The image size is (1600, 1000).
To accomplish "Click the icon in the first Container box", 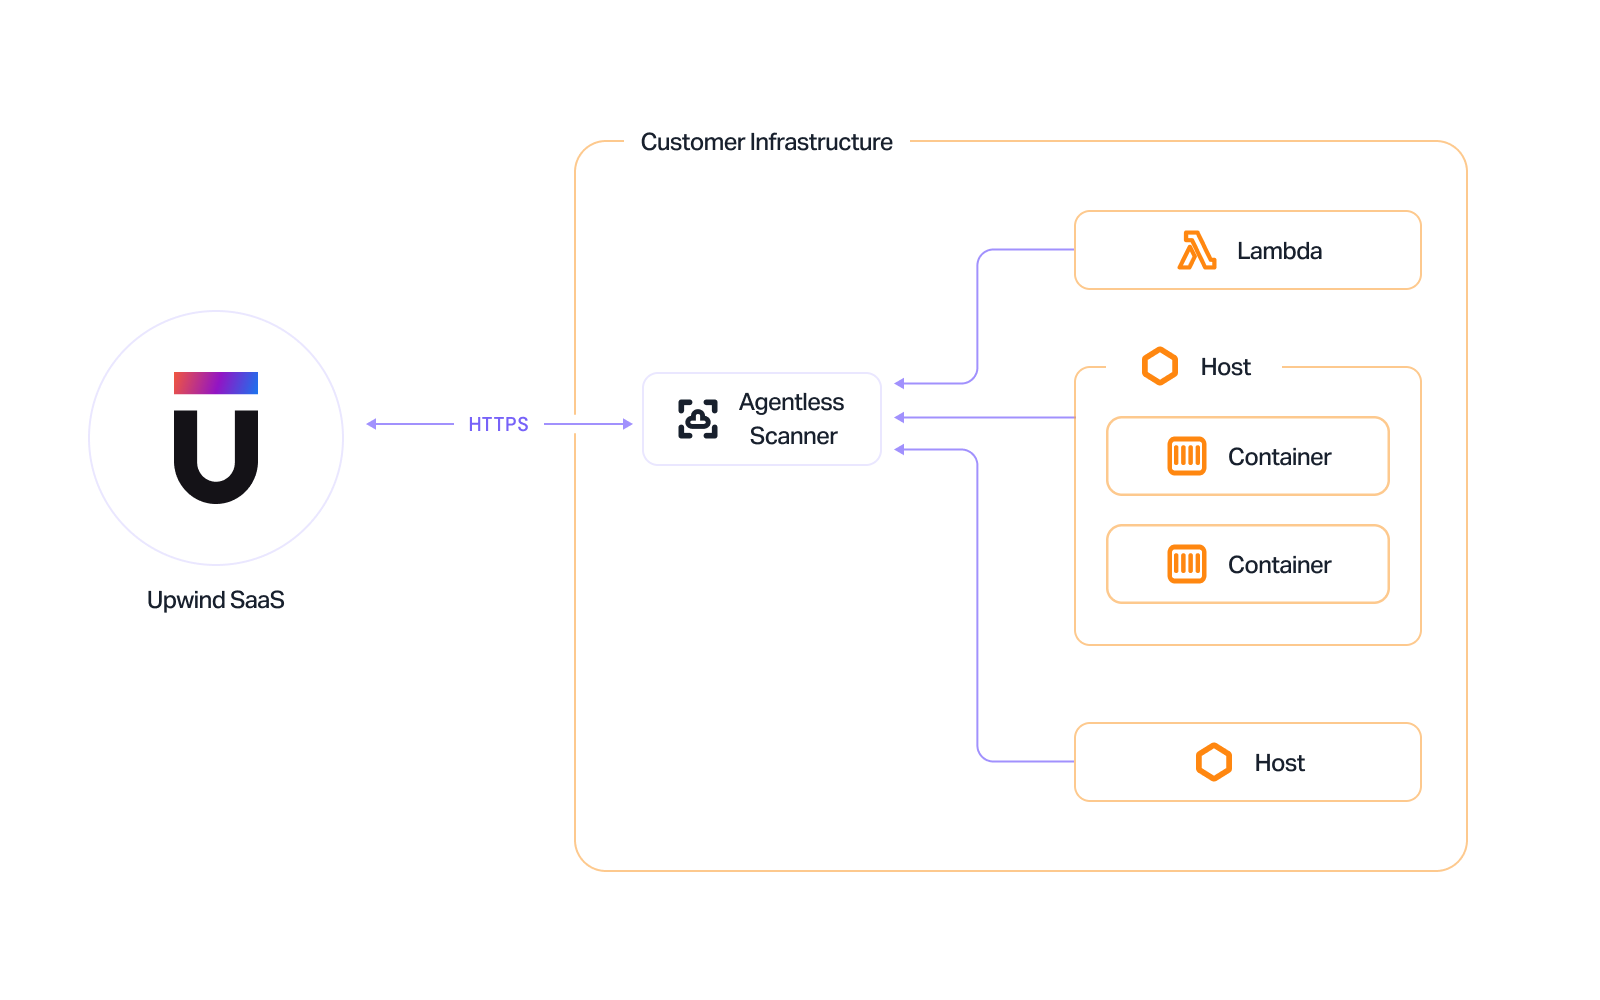I will (1187, 456).
